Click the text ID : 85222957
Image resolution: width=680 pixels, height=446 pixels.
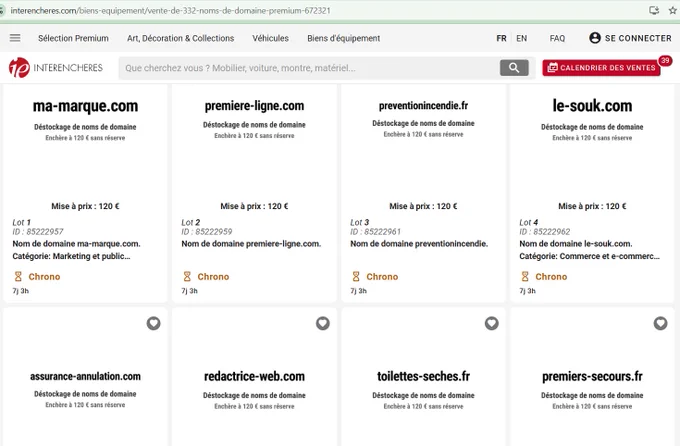tap(38, 232)
